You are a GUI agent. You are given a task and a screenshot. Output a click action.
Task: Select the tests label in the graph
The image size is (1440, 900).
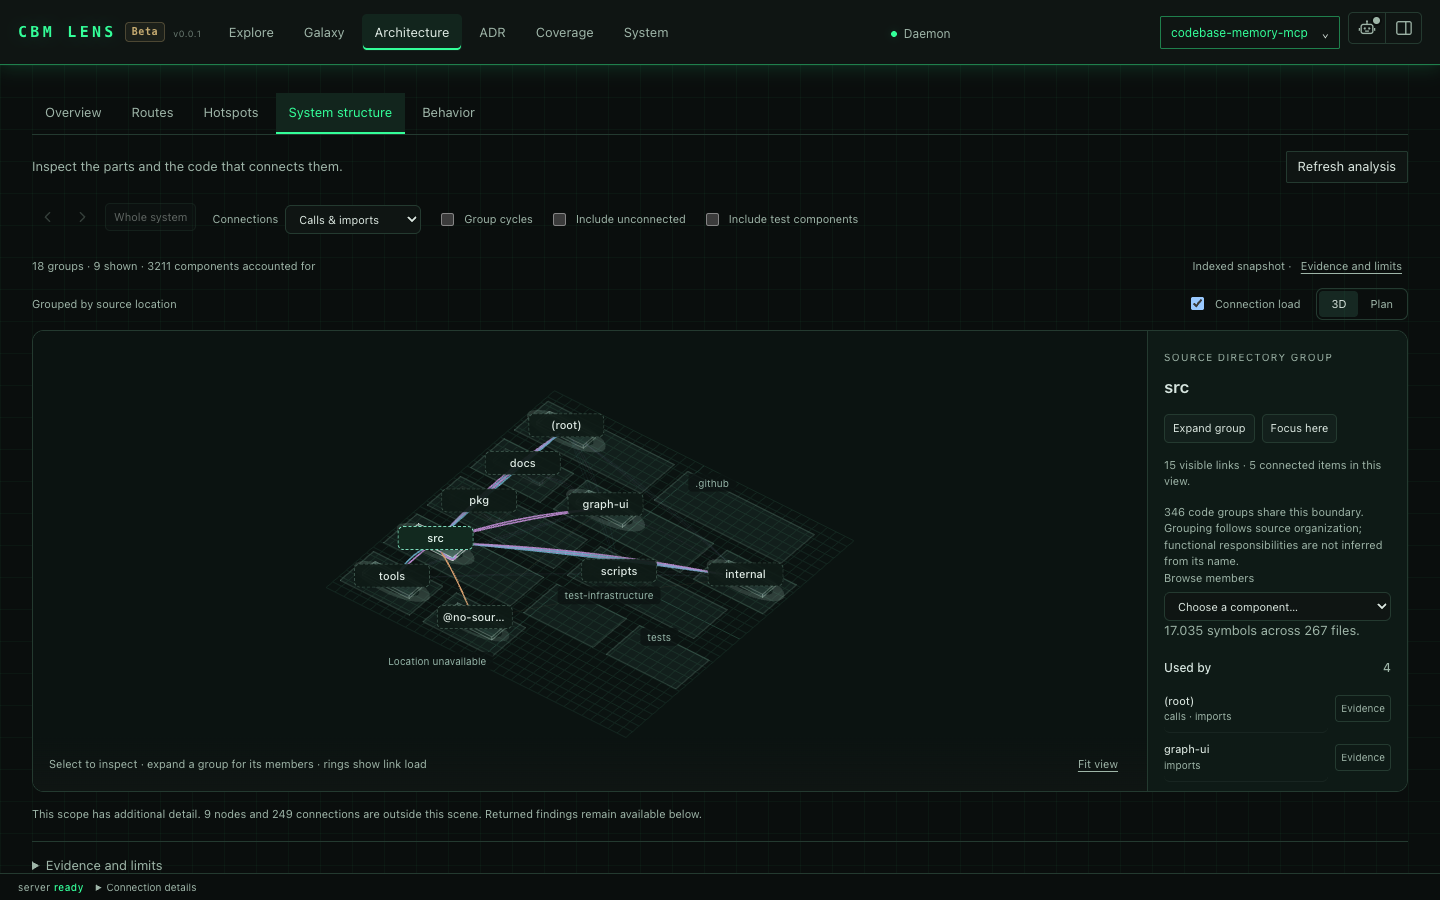659,637
